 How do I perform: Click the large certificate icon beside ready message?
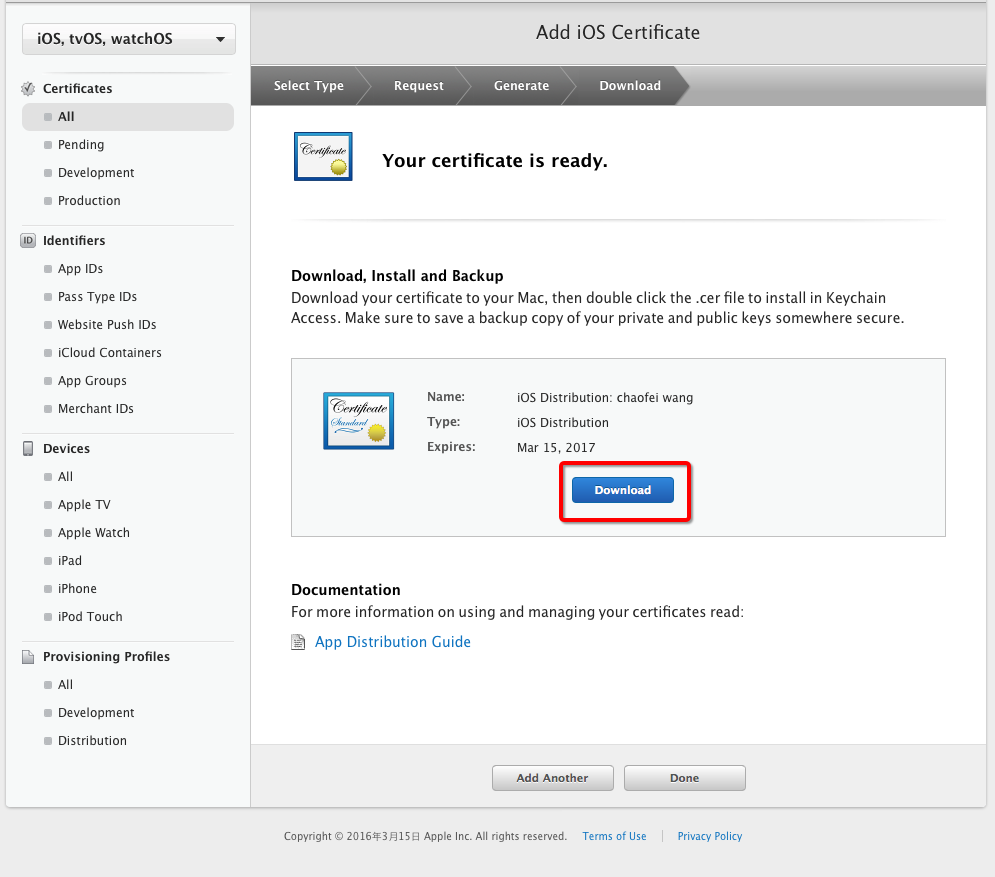(322, 155)
